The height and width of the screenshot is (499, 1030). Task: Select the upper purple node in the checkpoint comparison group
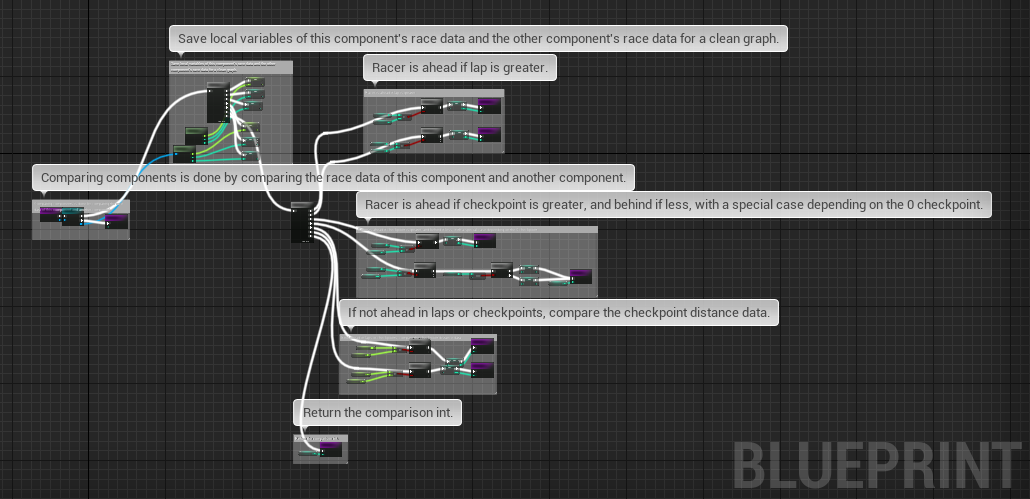(485, 241)
